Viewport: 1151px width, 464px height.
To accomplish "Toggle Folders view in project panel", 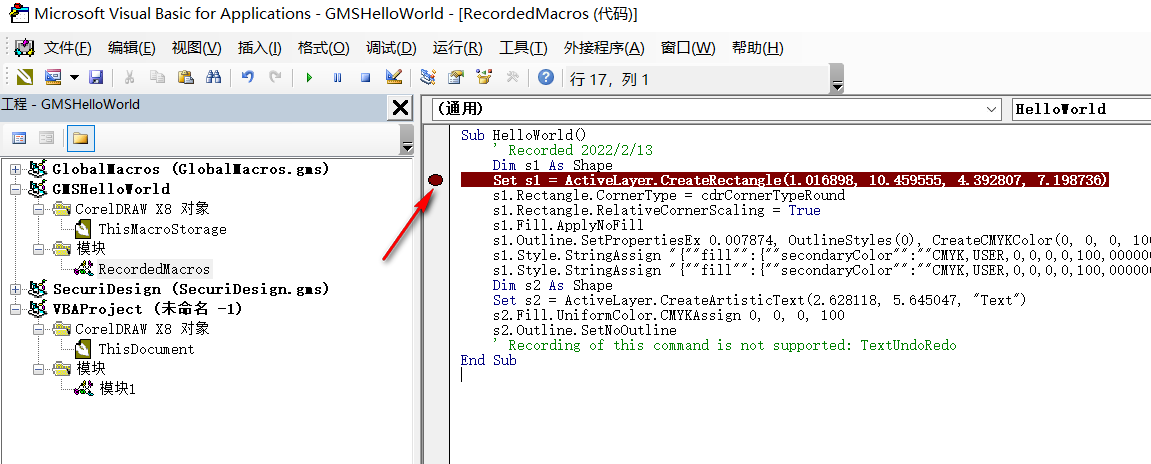I will (79, 138).
